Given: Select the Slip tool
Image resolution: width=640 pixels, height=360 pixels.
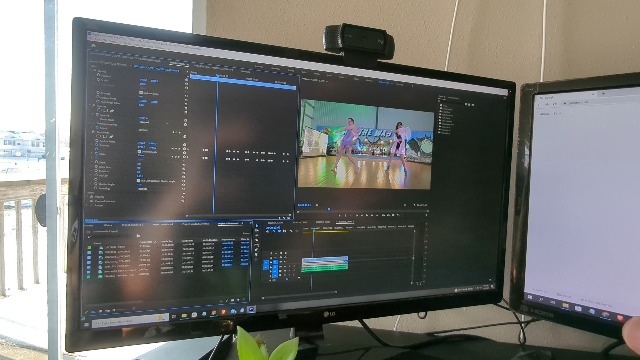Looking at the screenshot, I should click(x=257, y=245).
